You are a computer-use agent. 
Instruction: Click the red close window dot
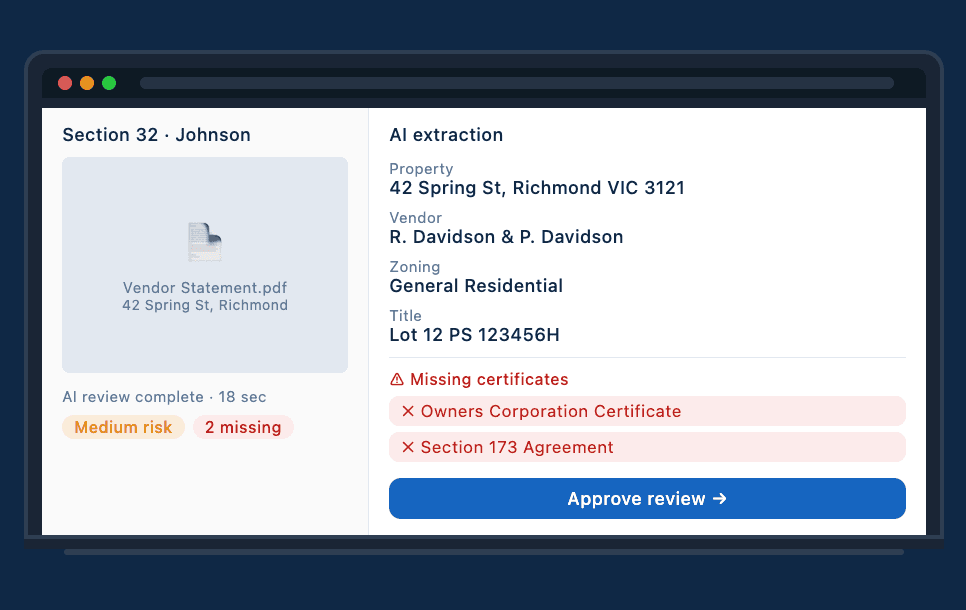point(65,83)
